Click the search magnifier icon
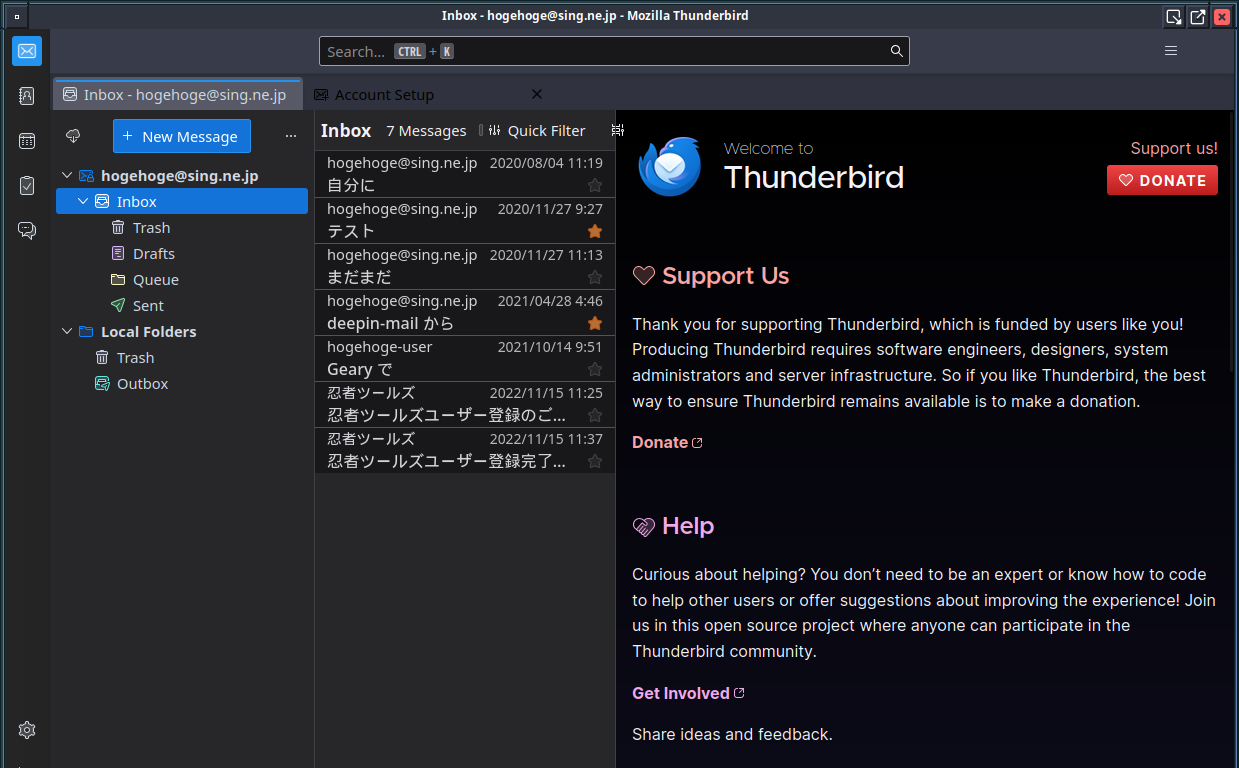The height and width of the screenshot is (768, 1239). point(897,51)
